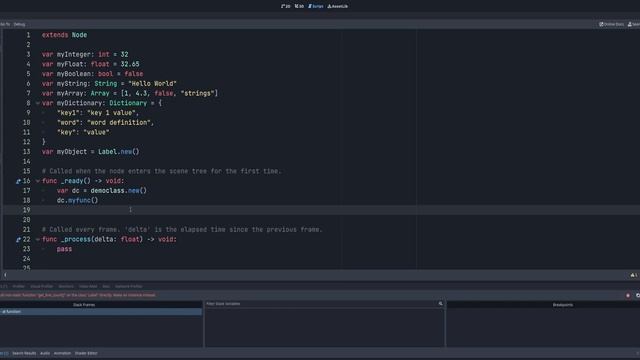Click the red error message in debugger

[78, 295]
